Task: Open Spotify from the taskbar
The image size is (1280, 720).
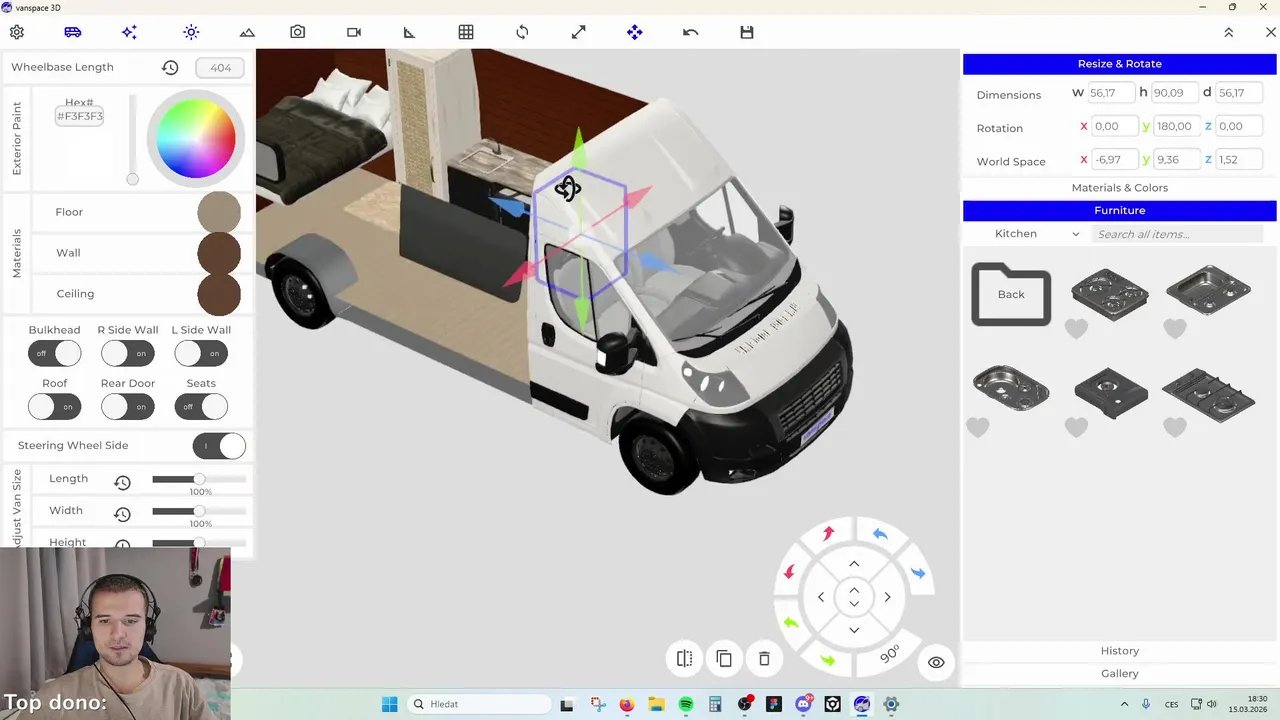Action: tap(686, 704)
